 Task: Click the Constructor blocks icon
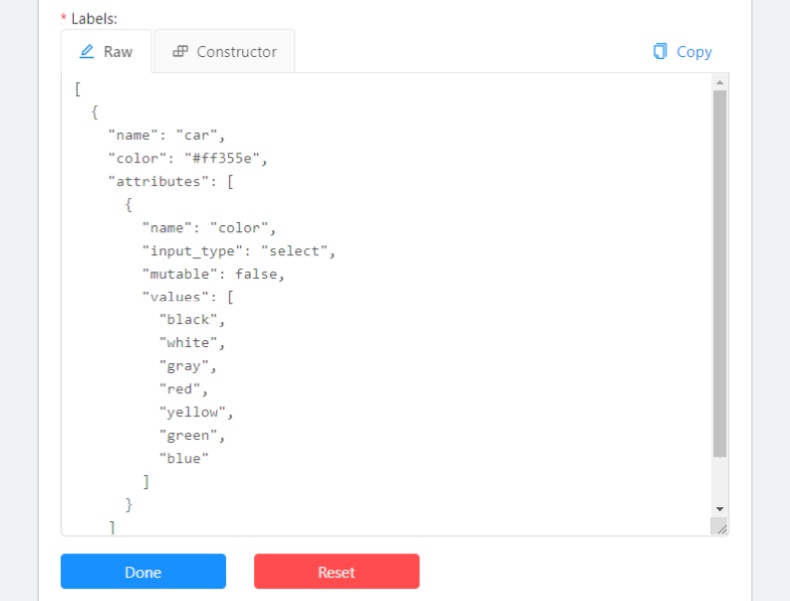point(180,51)
